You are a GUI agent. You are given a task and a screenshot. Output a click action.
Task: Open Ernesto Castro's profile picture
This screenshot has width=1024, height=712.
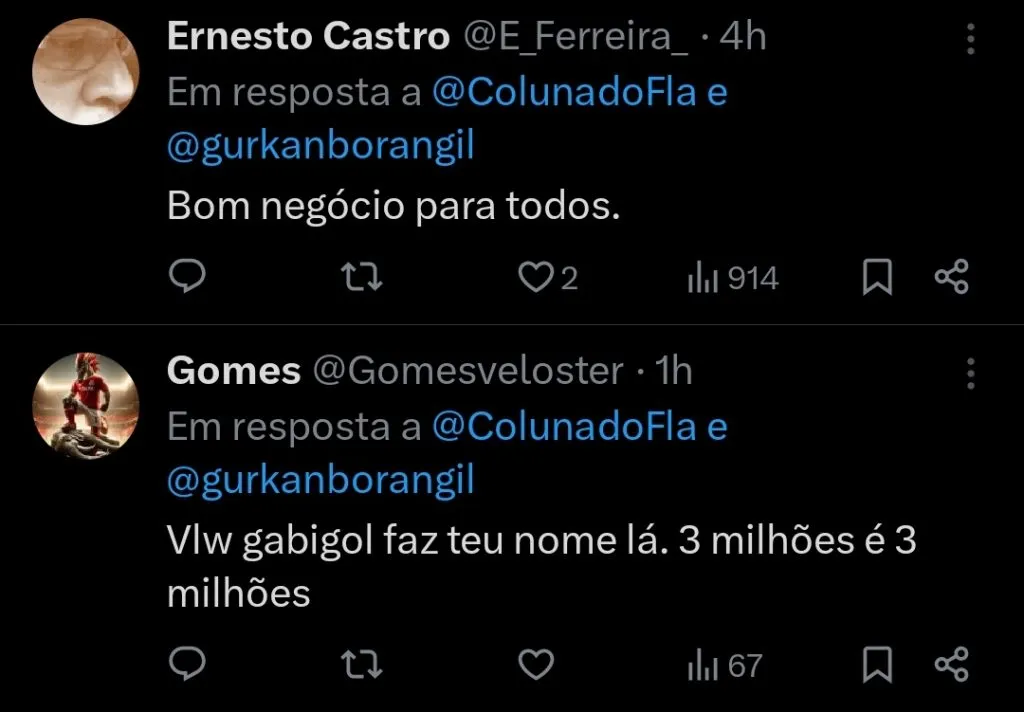pos(86,67)
